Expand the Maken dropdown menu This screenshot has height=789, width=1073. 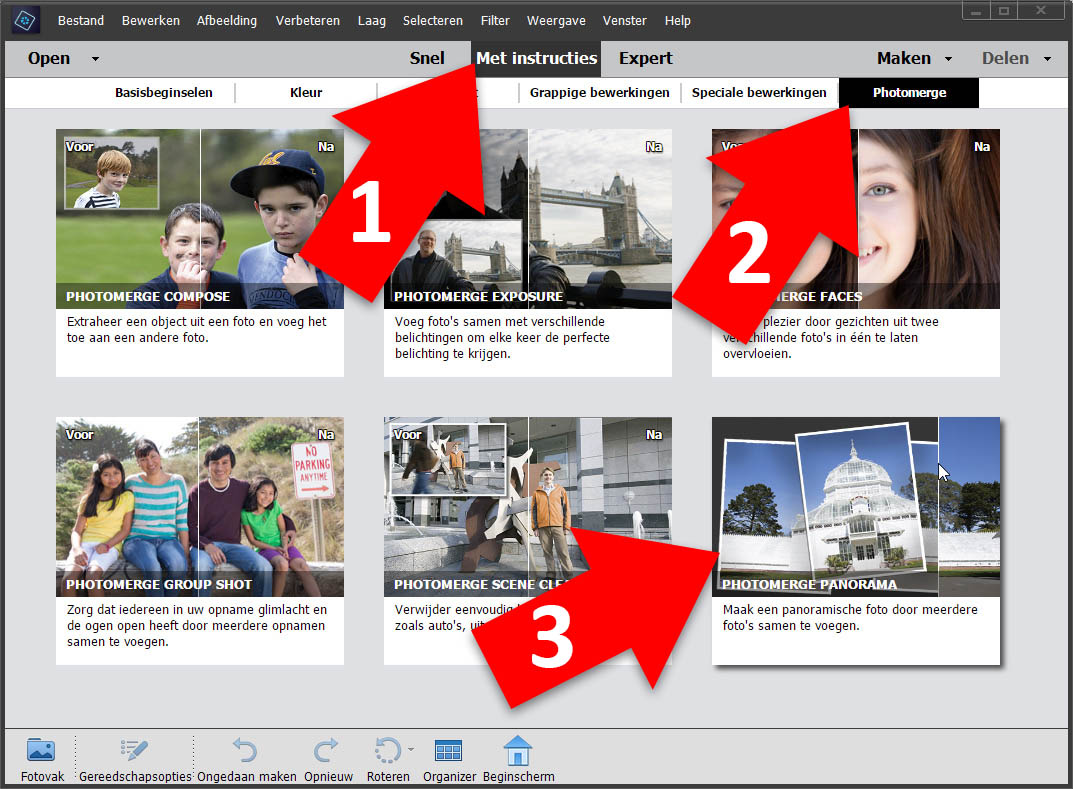pyautogui.click(x=948, y=59)
